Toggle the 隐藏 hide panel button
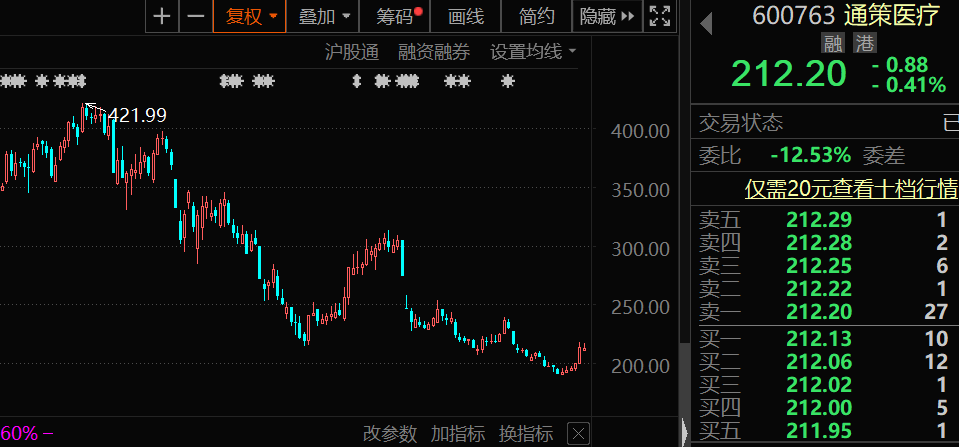The image size is (959, 447). 607,16
